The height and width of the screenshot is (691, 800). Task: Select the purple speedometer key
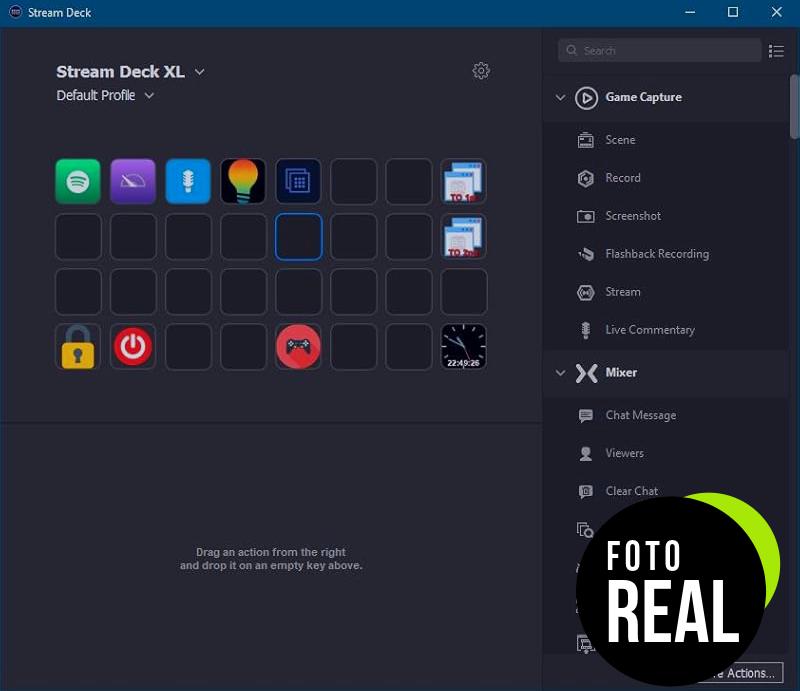(x=133, y=182)
